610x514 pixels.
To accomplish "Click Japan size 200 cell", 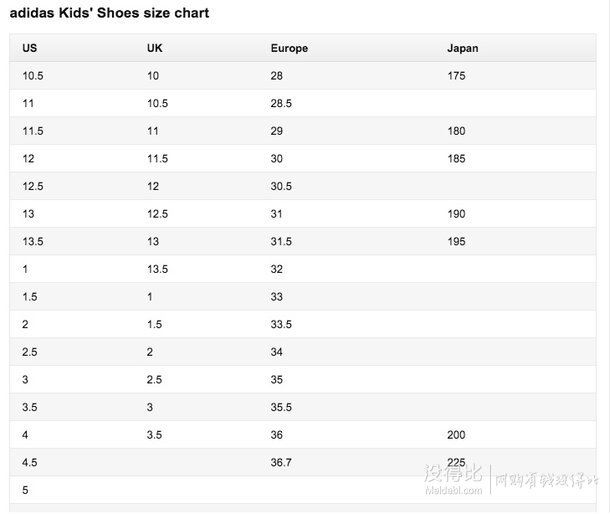I will [x=456, y=435].
